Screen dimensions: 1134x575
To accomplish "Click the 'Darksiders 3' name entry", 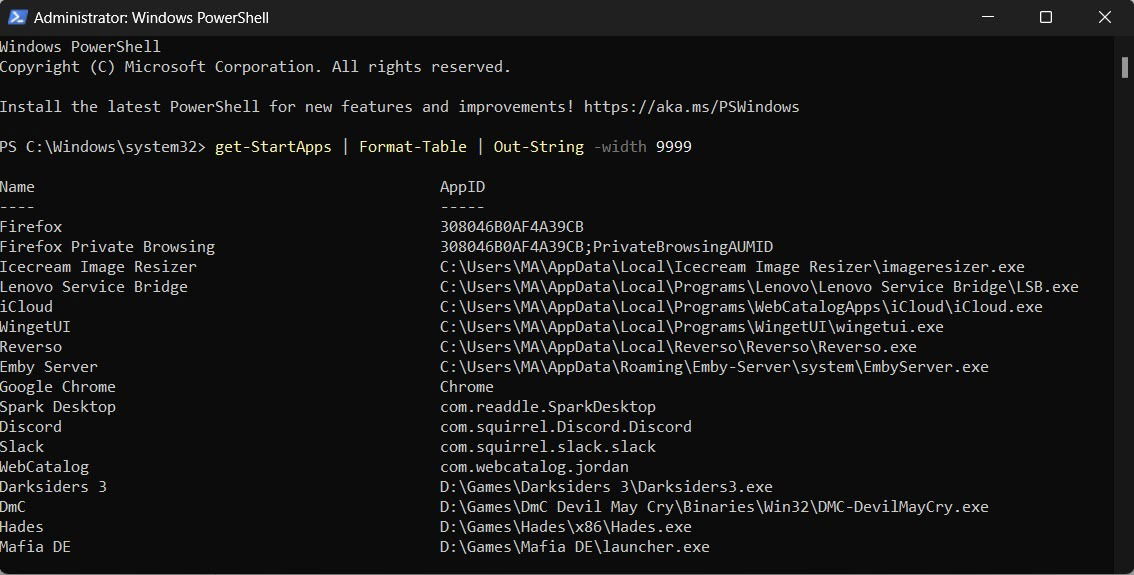I will pyautogui.click(x=54, y=487).
